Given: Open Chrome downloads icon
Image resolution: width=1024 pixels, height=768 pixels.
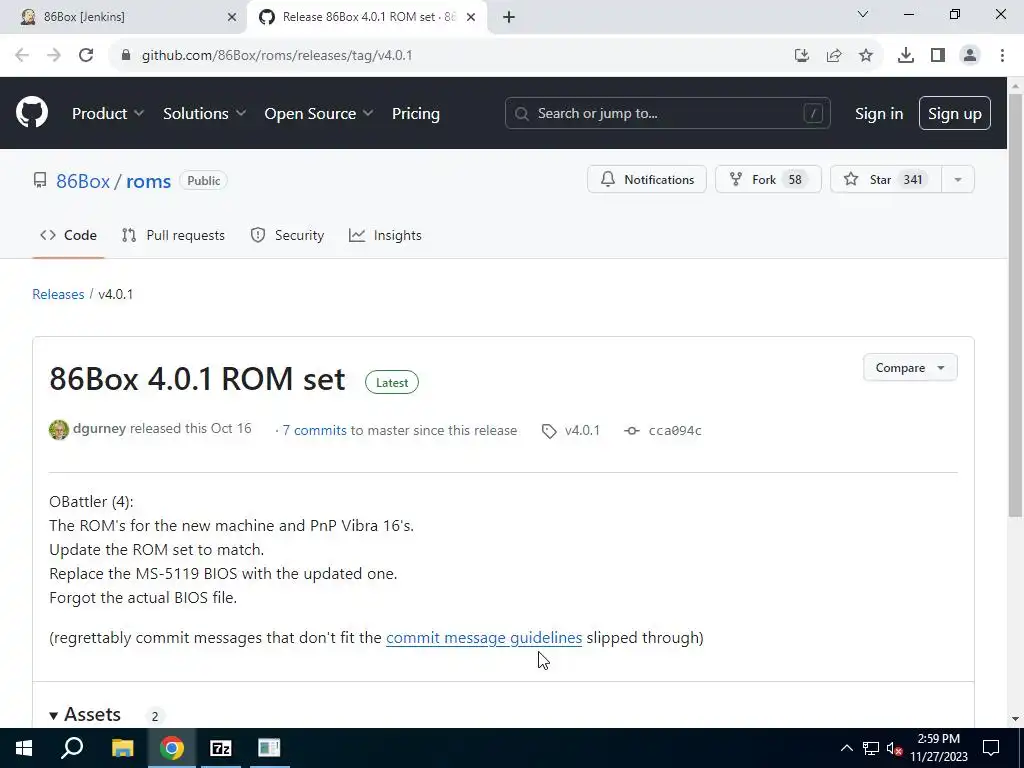Looking at the screenshot, I should pos(906,56).
